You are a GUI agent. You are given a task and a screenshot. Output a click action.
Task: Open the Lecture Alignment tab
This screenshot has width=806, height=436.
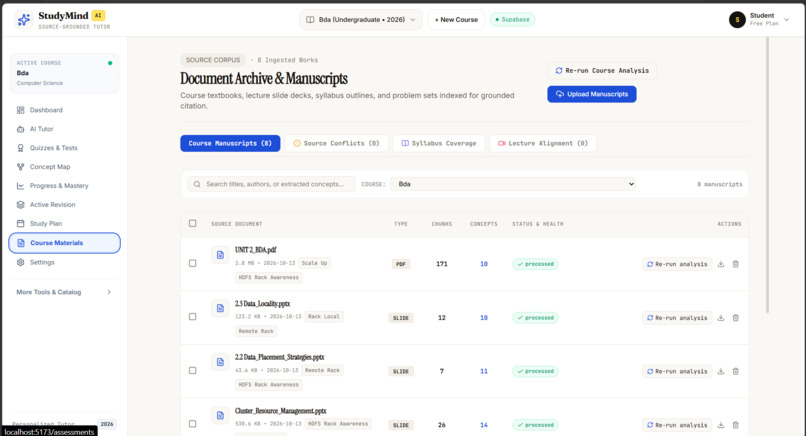[543, 143]
